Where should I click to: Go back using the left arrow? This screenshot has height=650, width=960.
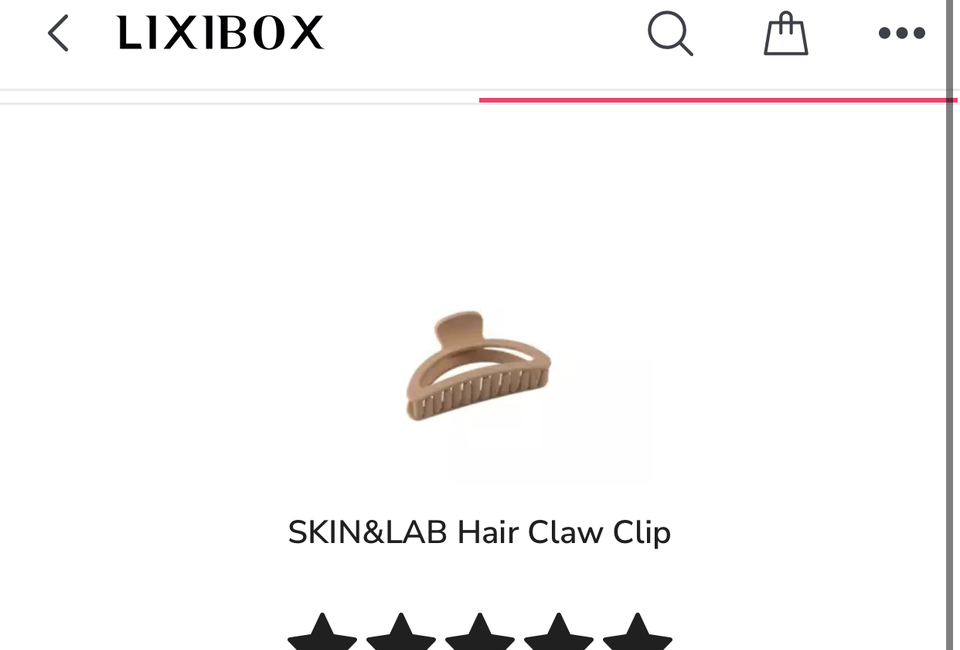coord(58,33)
